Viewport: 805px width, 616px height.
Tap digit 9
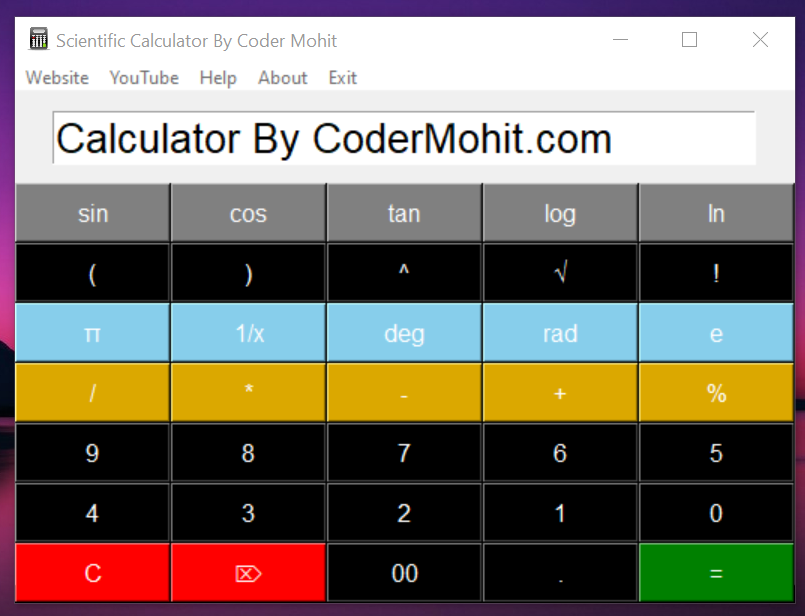point(92,453)
